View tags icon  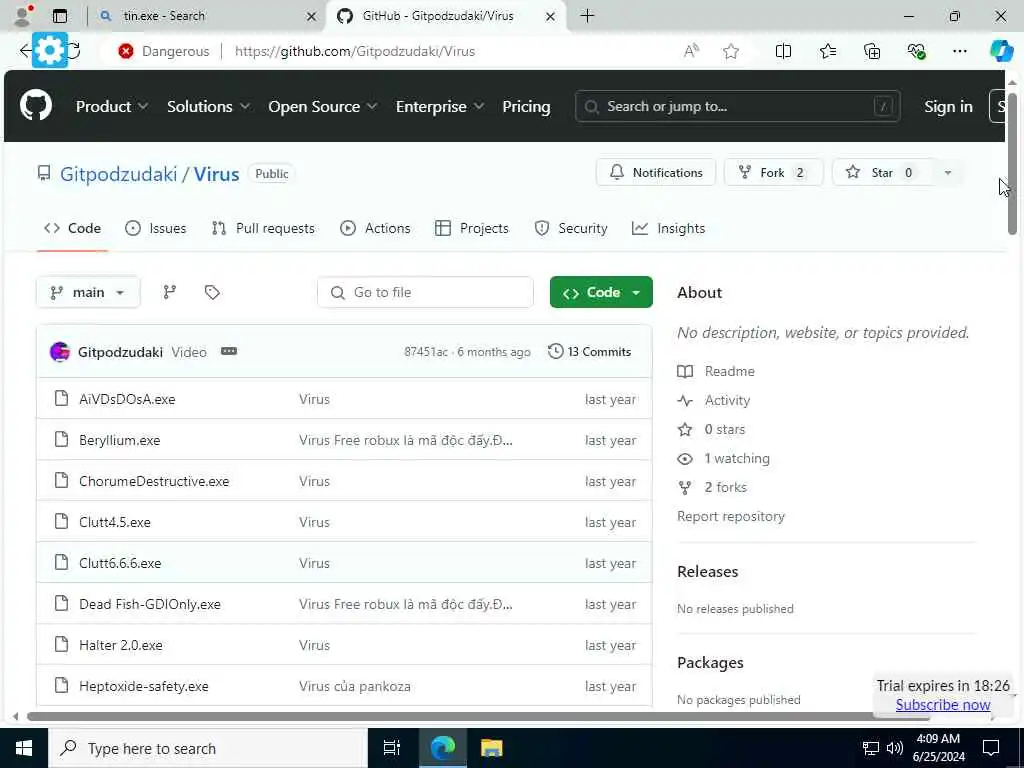(x=212, y=292)
